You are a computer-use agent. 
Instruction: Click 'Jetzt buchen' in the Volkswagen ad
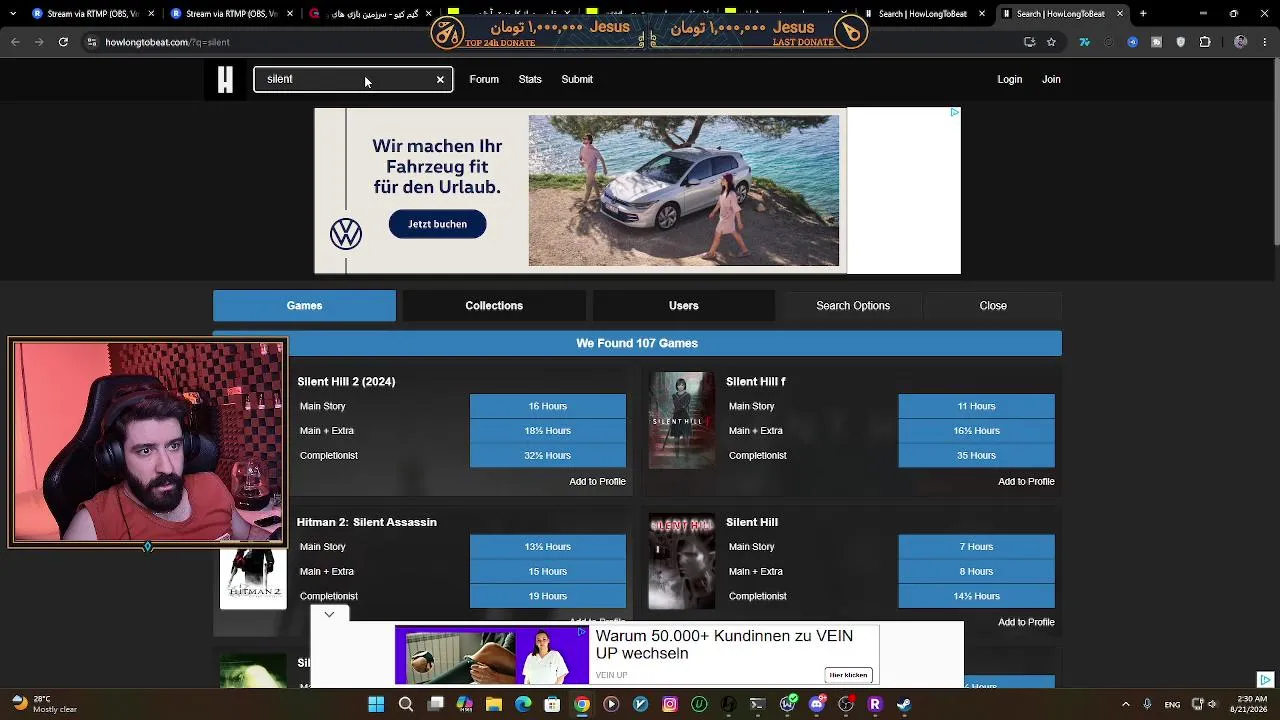[x=437, y=224]
